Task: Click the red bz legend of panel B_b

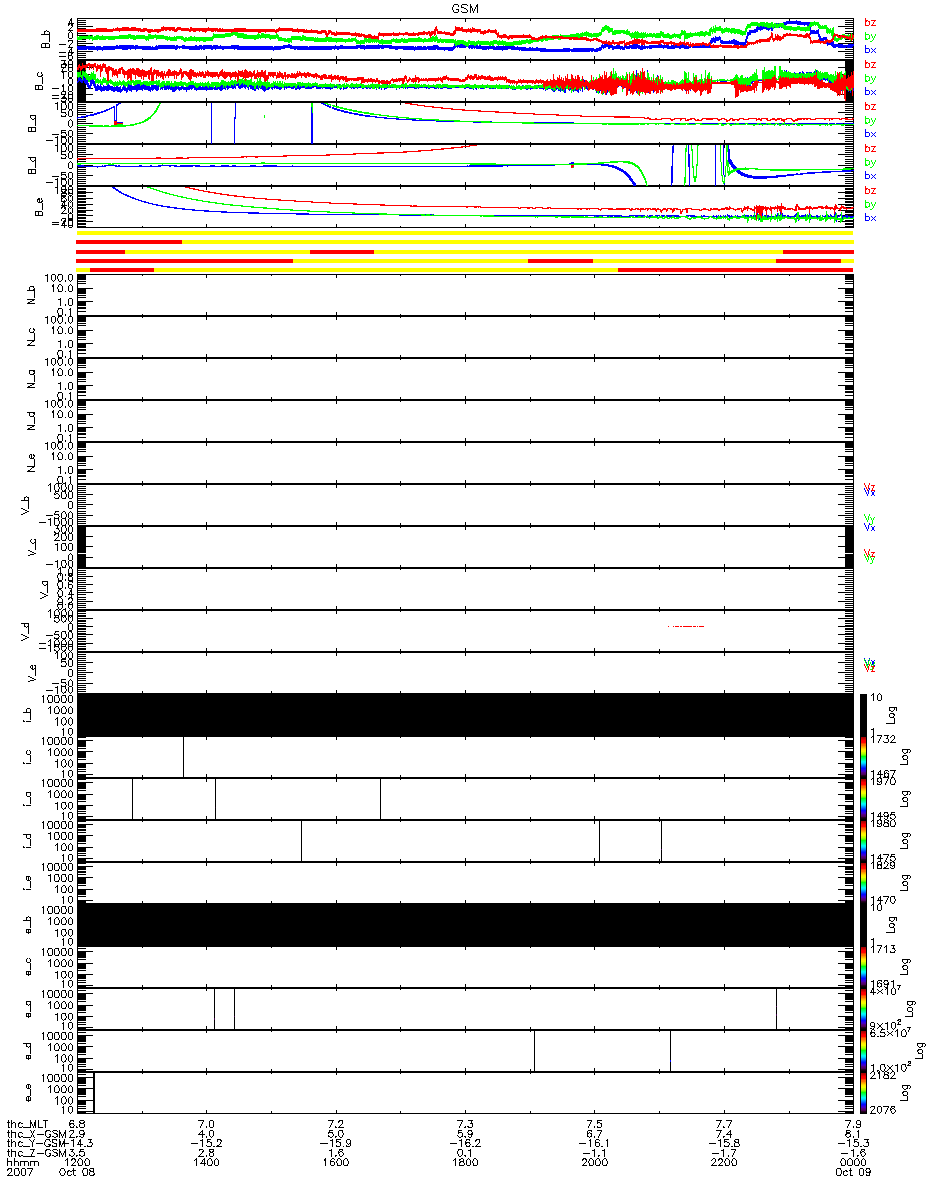Action: point(870,22)
